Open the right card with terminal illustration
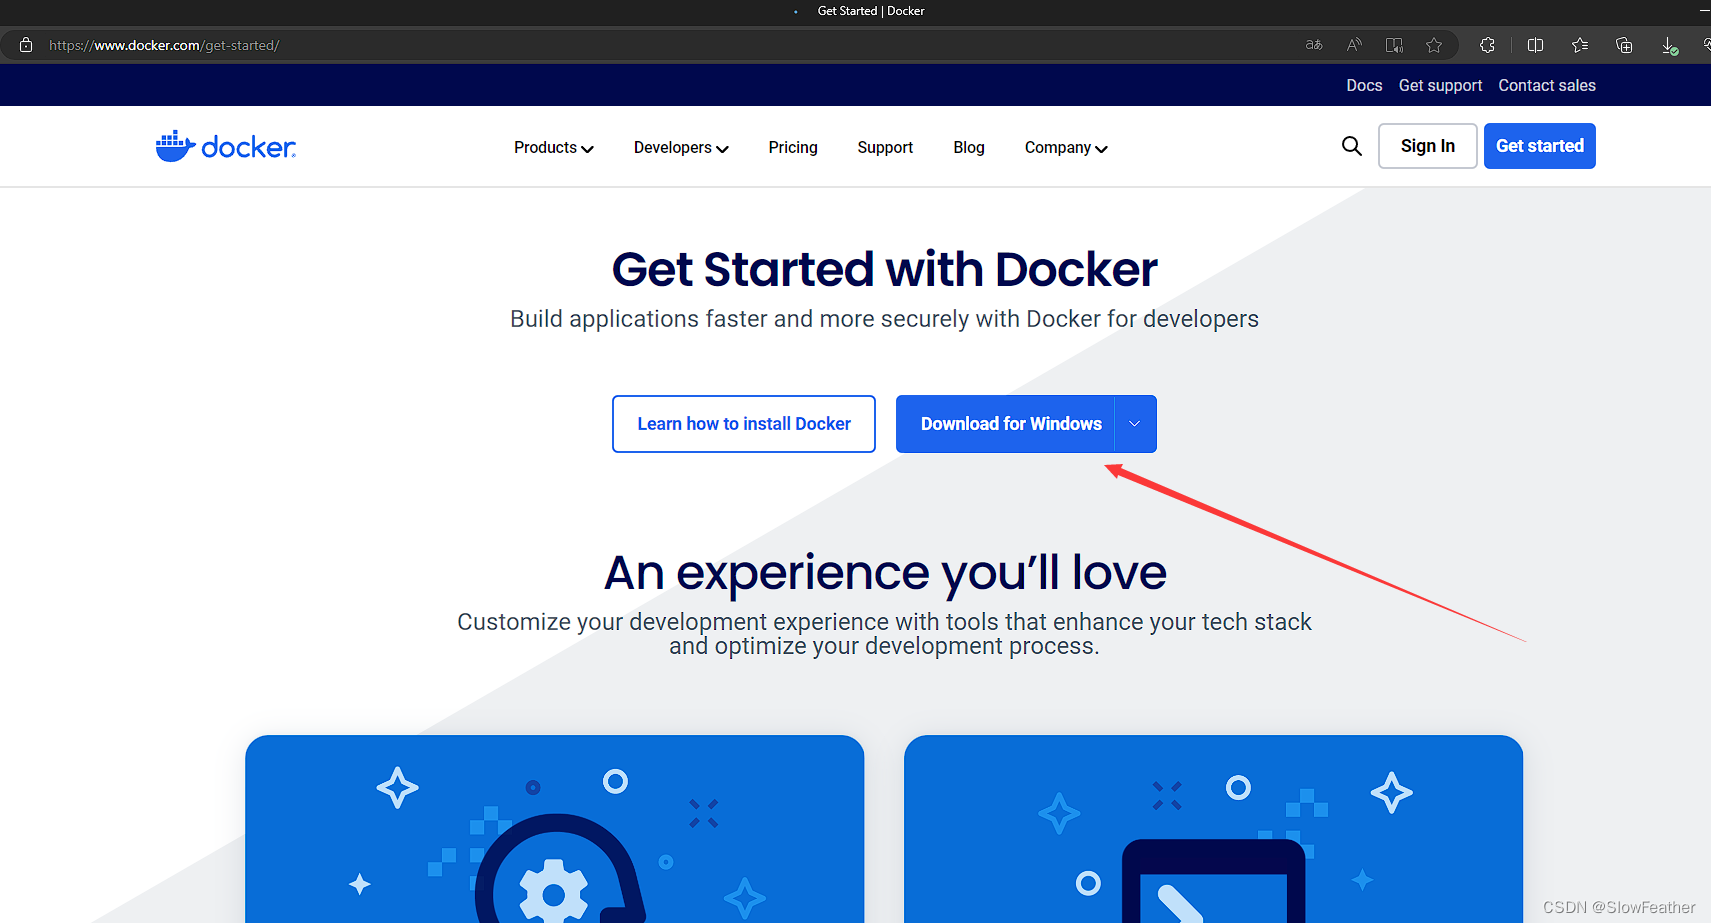The image size is (1711, 923). [1213, 829]
